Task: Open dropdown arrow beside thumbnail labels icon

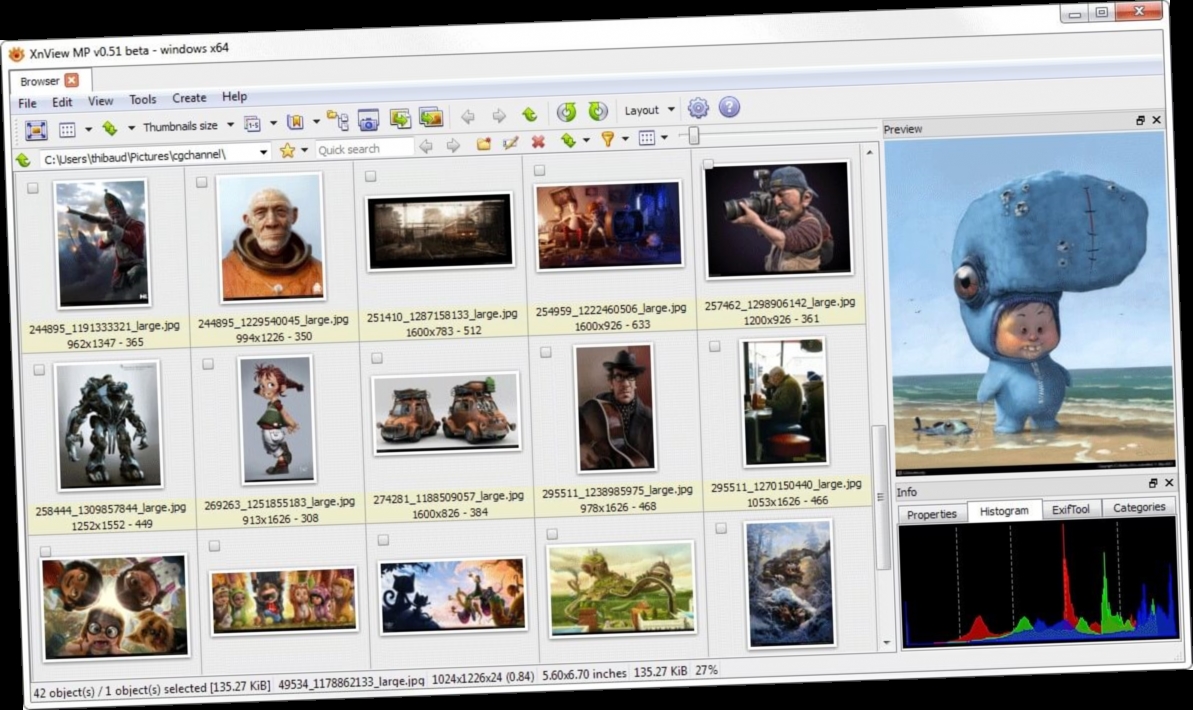Action: pyautogui.click(x=273, y=123)
